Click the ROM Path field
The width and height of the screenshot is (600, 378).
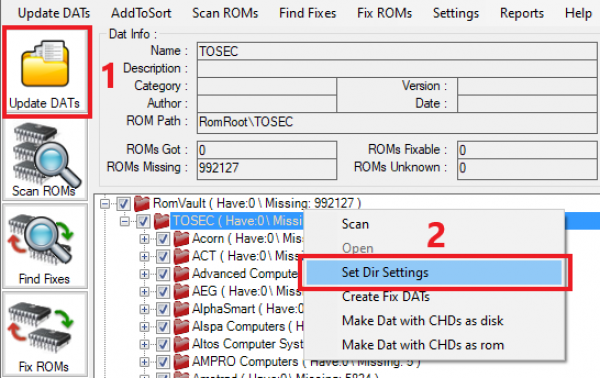tap(397, 122)
